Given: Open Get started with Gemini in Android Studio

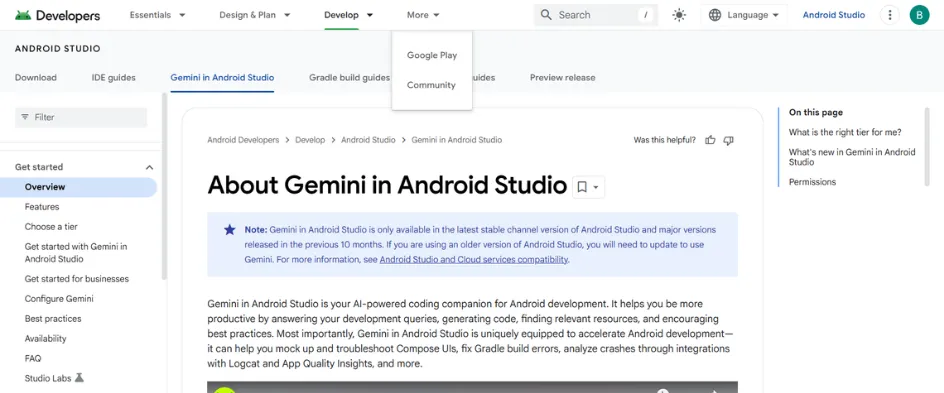Looking at the screenshot, I should coord(76,253).
